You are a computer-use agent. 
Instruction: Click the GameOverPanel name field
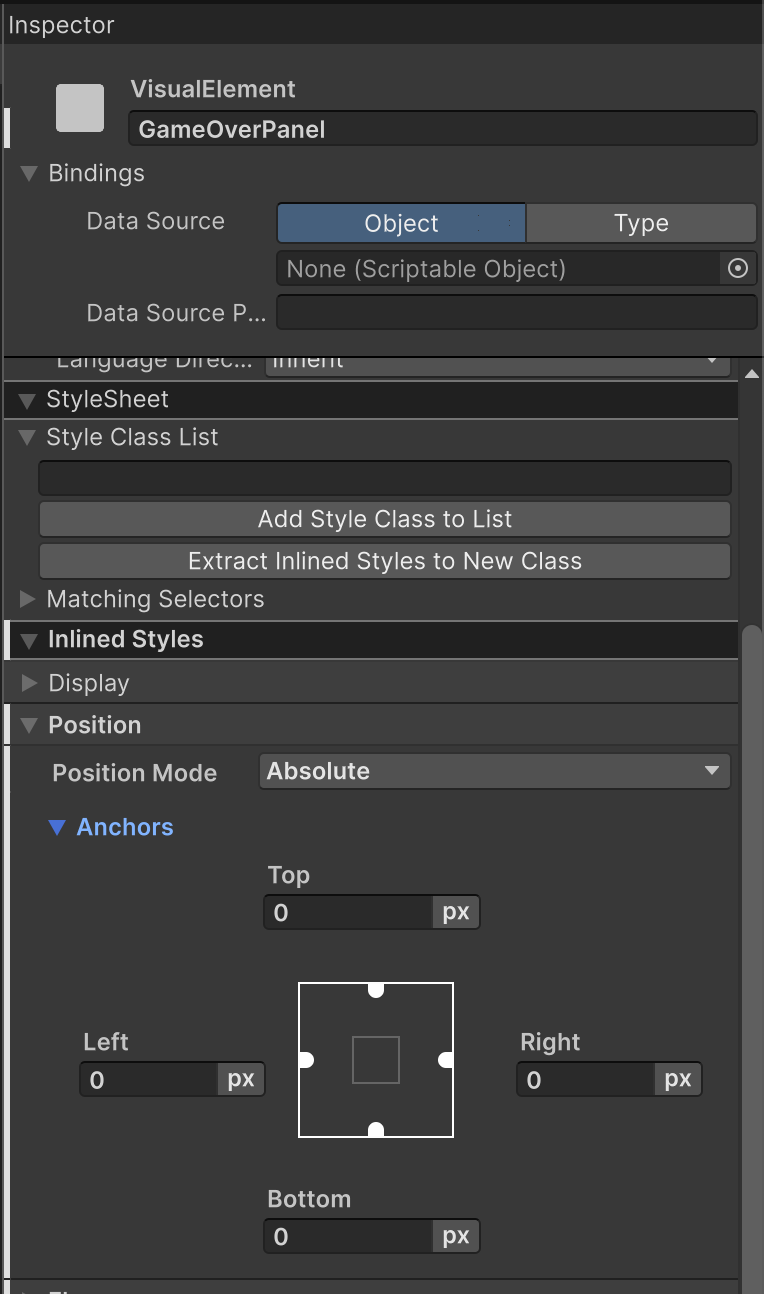pyautogui.click(x=442, y=129)
